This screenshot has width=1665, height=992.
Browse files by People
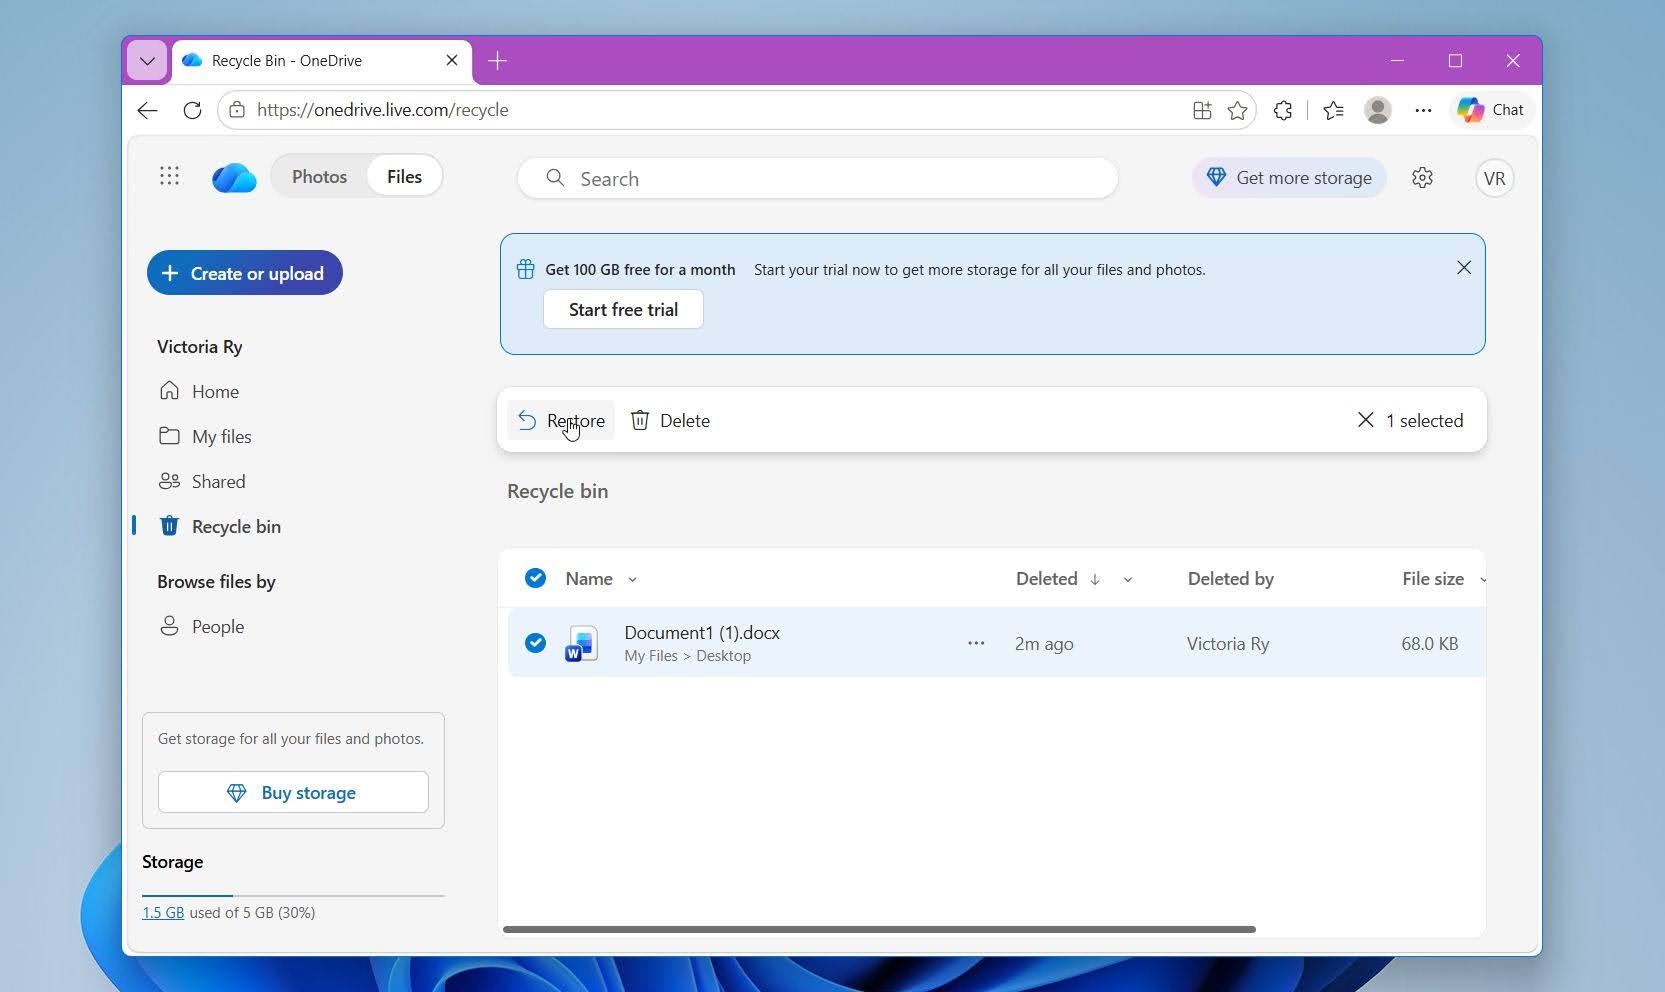pyautogui.click(x=202, y=626)
